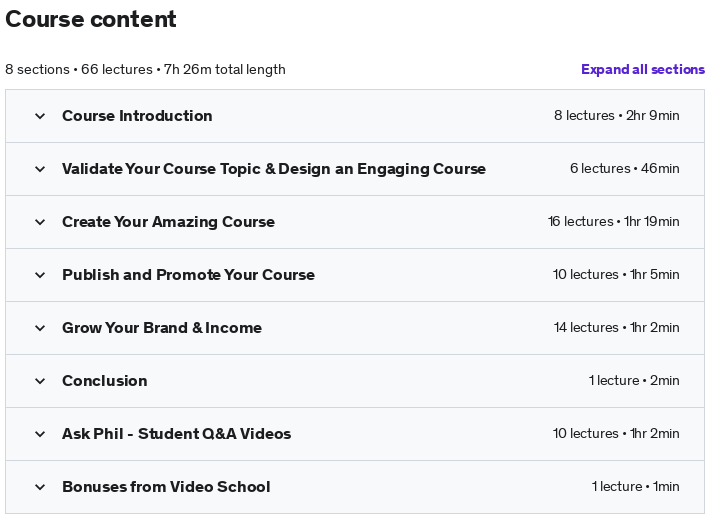This screenshot has width=705, height=514.
Task: Expand the Create Your Amazing Course chevron
Action: point(40,222)
